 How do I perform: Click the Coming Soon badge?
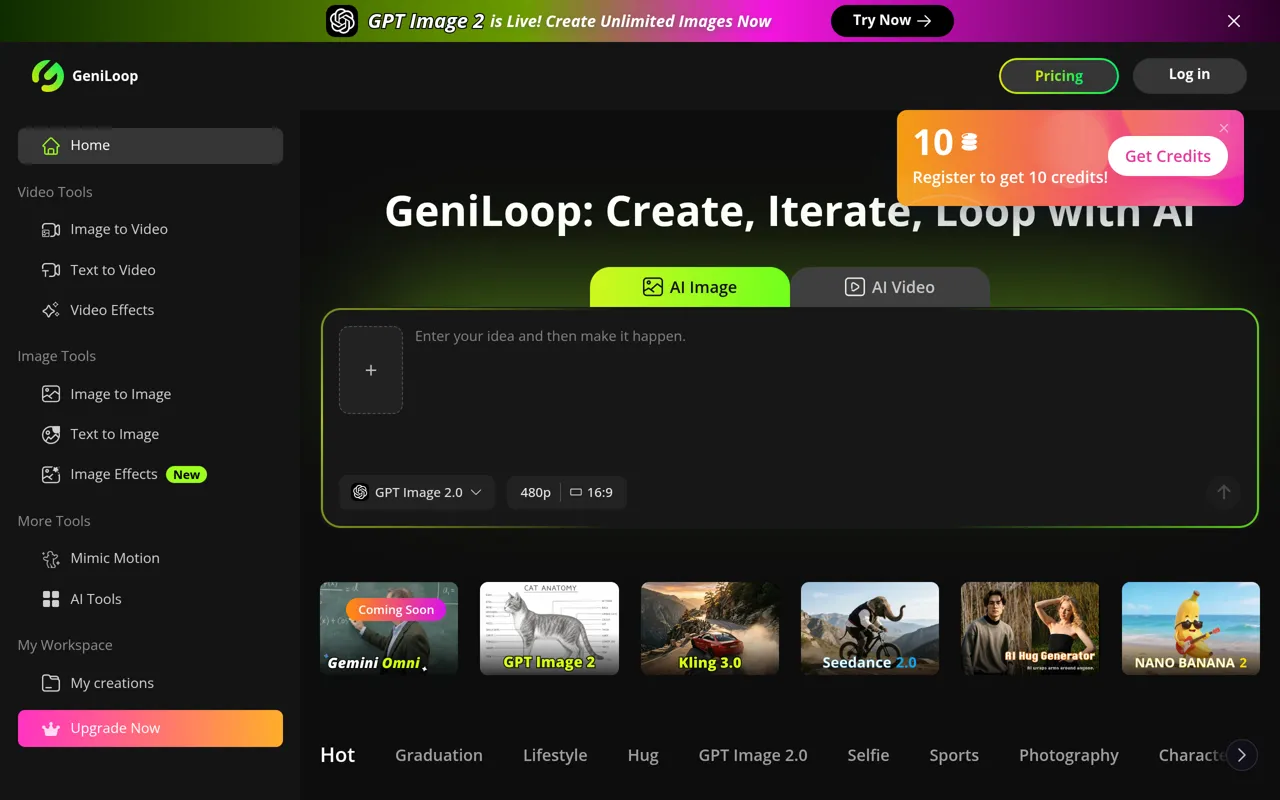click(396, 610)
